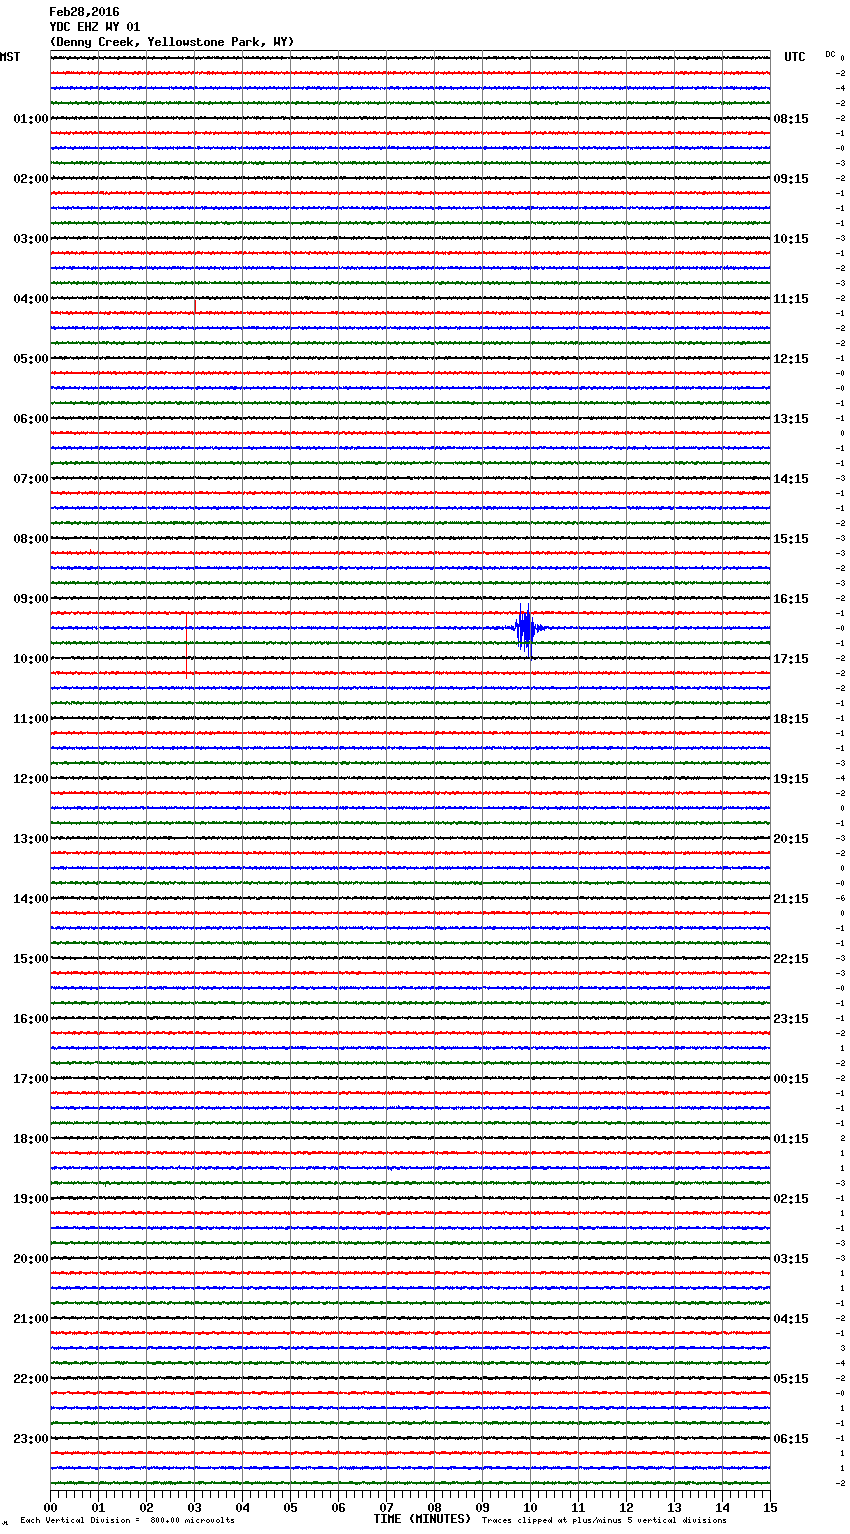
Task: Click the 23:15 UTC time label
Action: (x=791, y=1019)
